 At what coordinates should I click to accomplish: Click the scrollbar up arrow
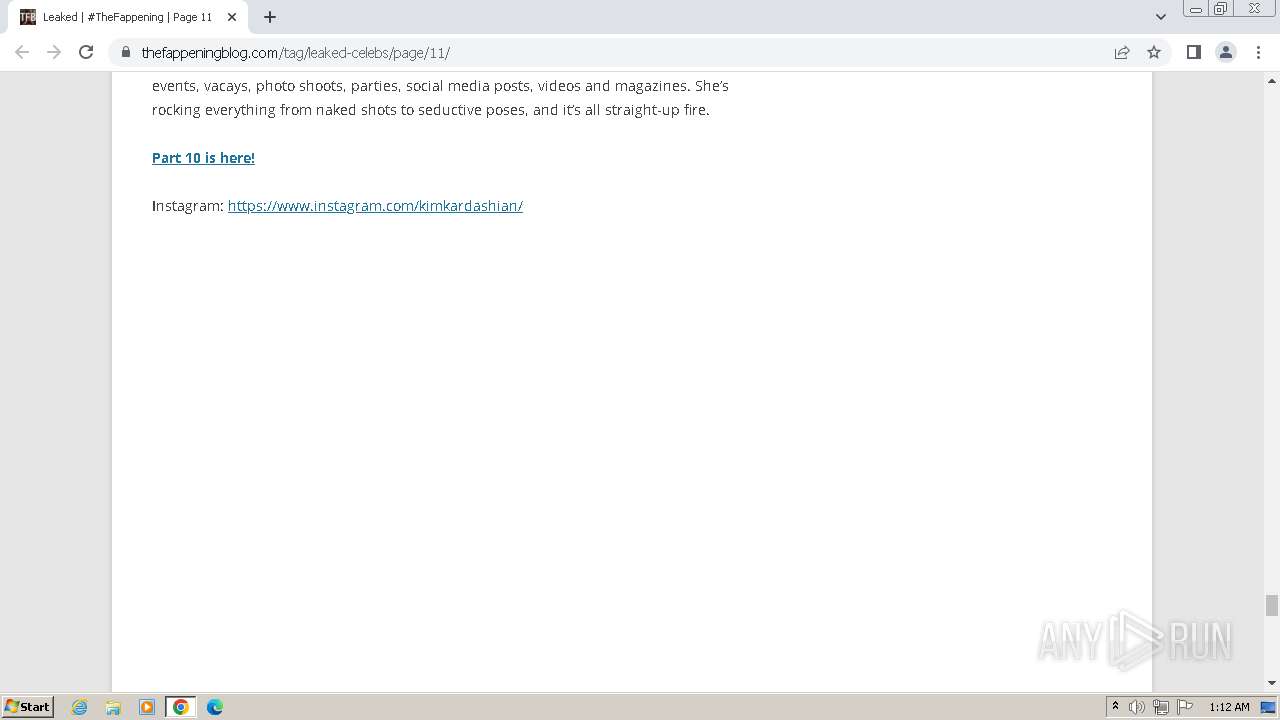pyautogui.click(x=1272, y=80)
